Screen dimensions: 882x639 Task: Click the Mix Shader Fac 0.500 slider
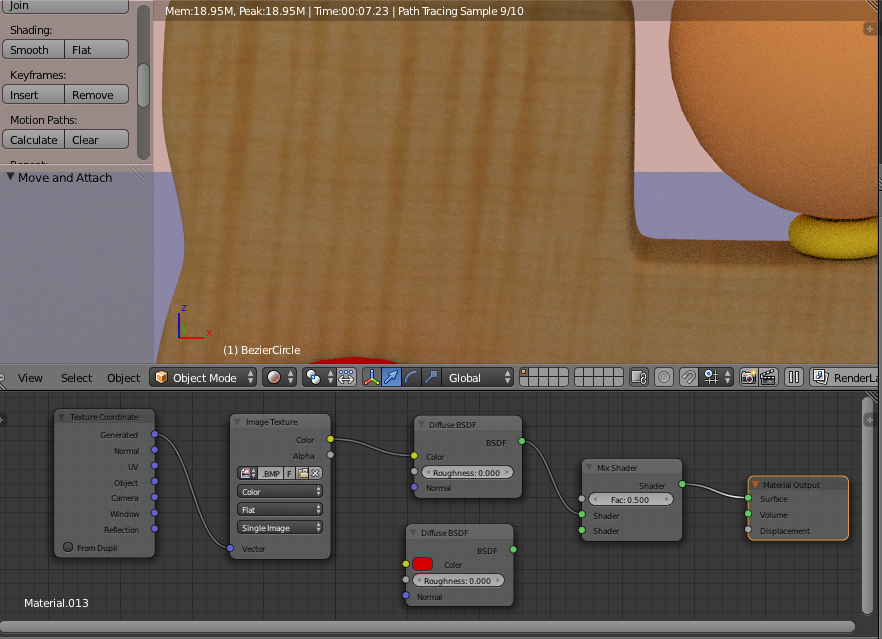pyautogui.click(x=630, y=500)
